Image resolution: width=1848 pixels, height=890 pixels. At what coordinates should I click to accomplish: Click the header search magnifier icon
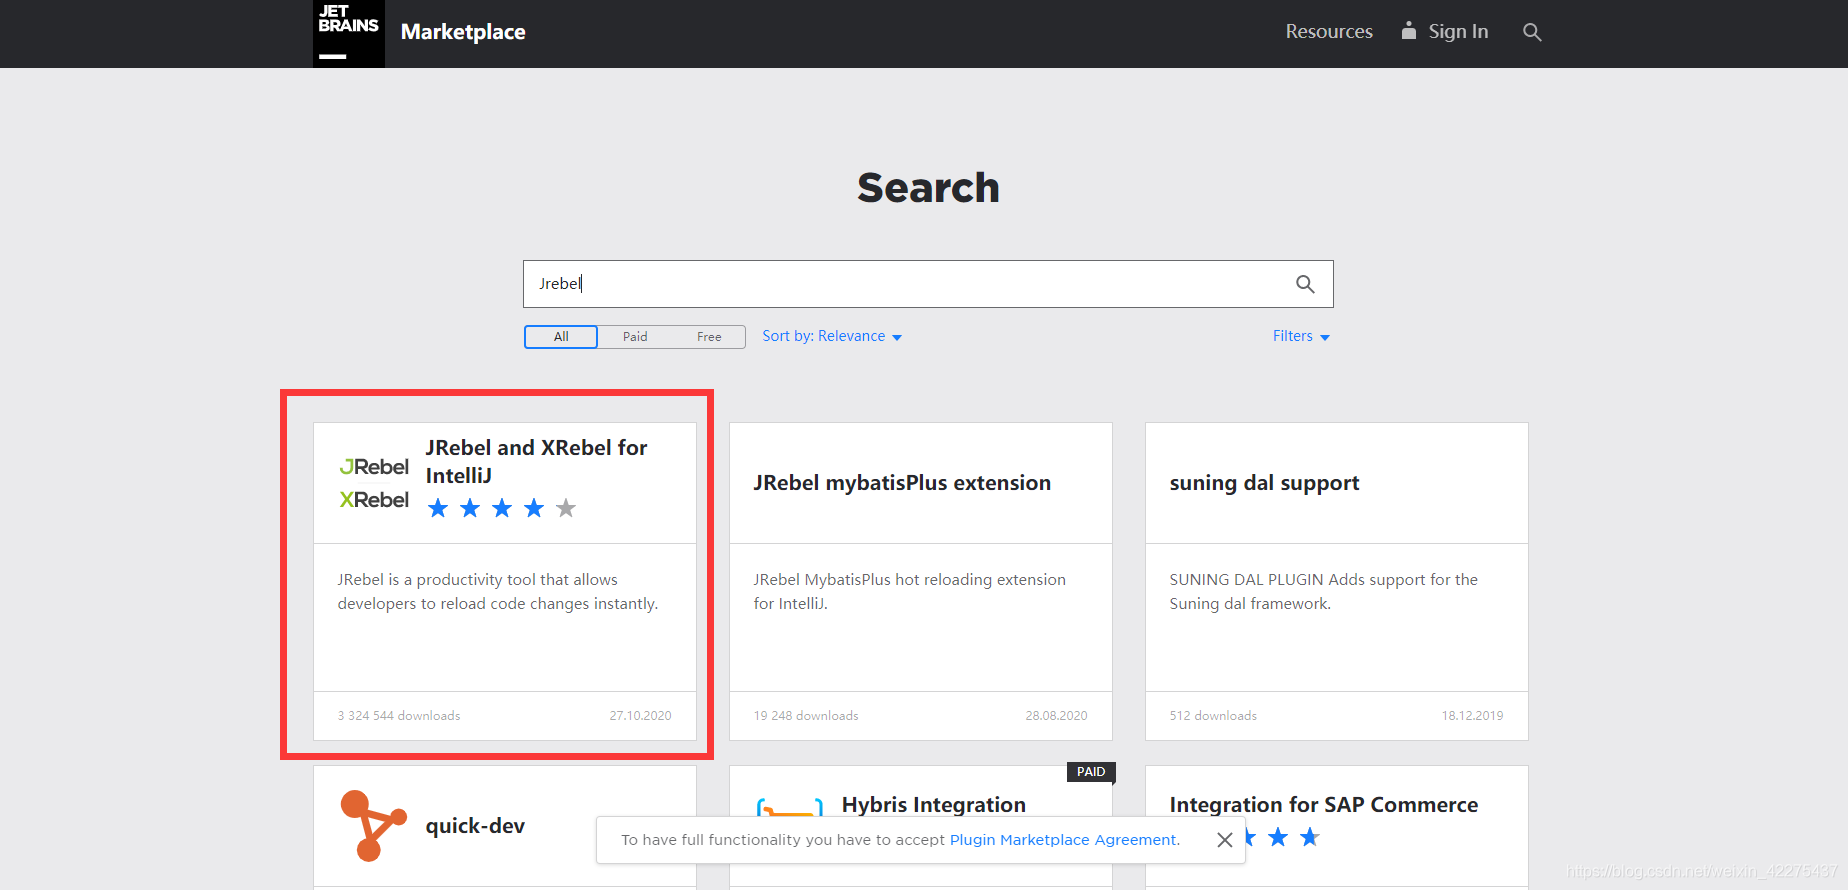pos(1532,32)
